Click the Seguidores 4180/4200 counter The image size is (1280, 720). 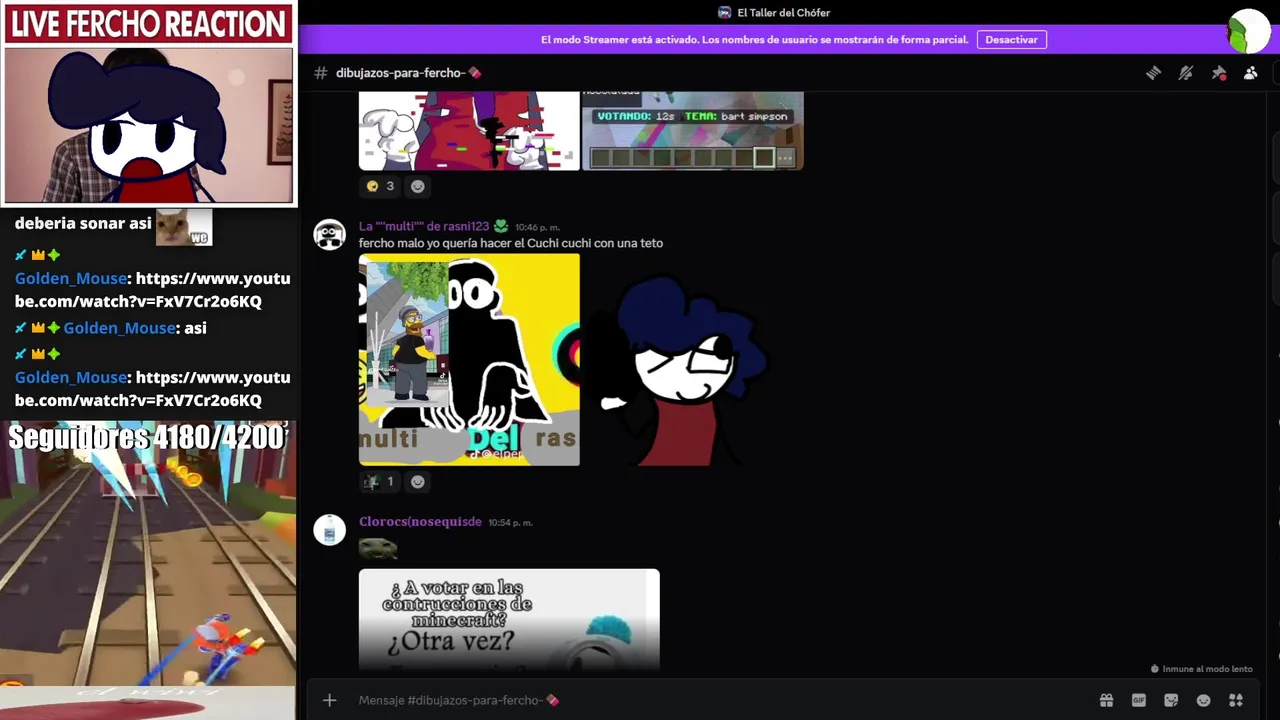click(147, 437)
